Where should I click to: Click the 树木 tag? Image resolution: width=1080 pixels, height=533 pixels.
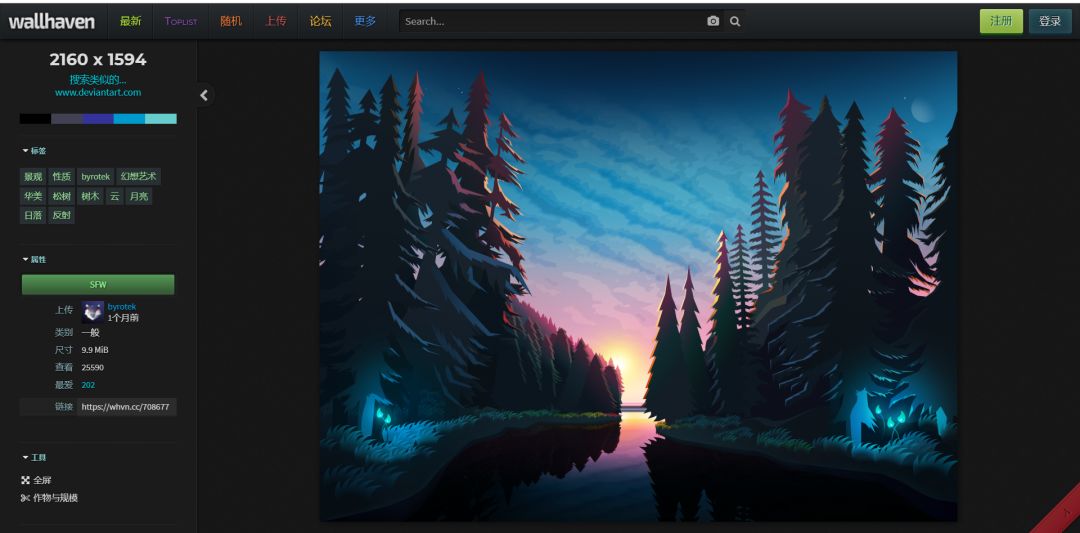(90, 196)
